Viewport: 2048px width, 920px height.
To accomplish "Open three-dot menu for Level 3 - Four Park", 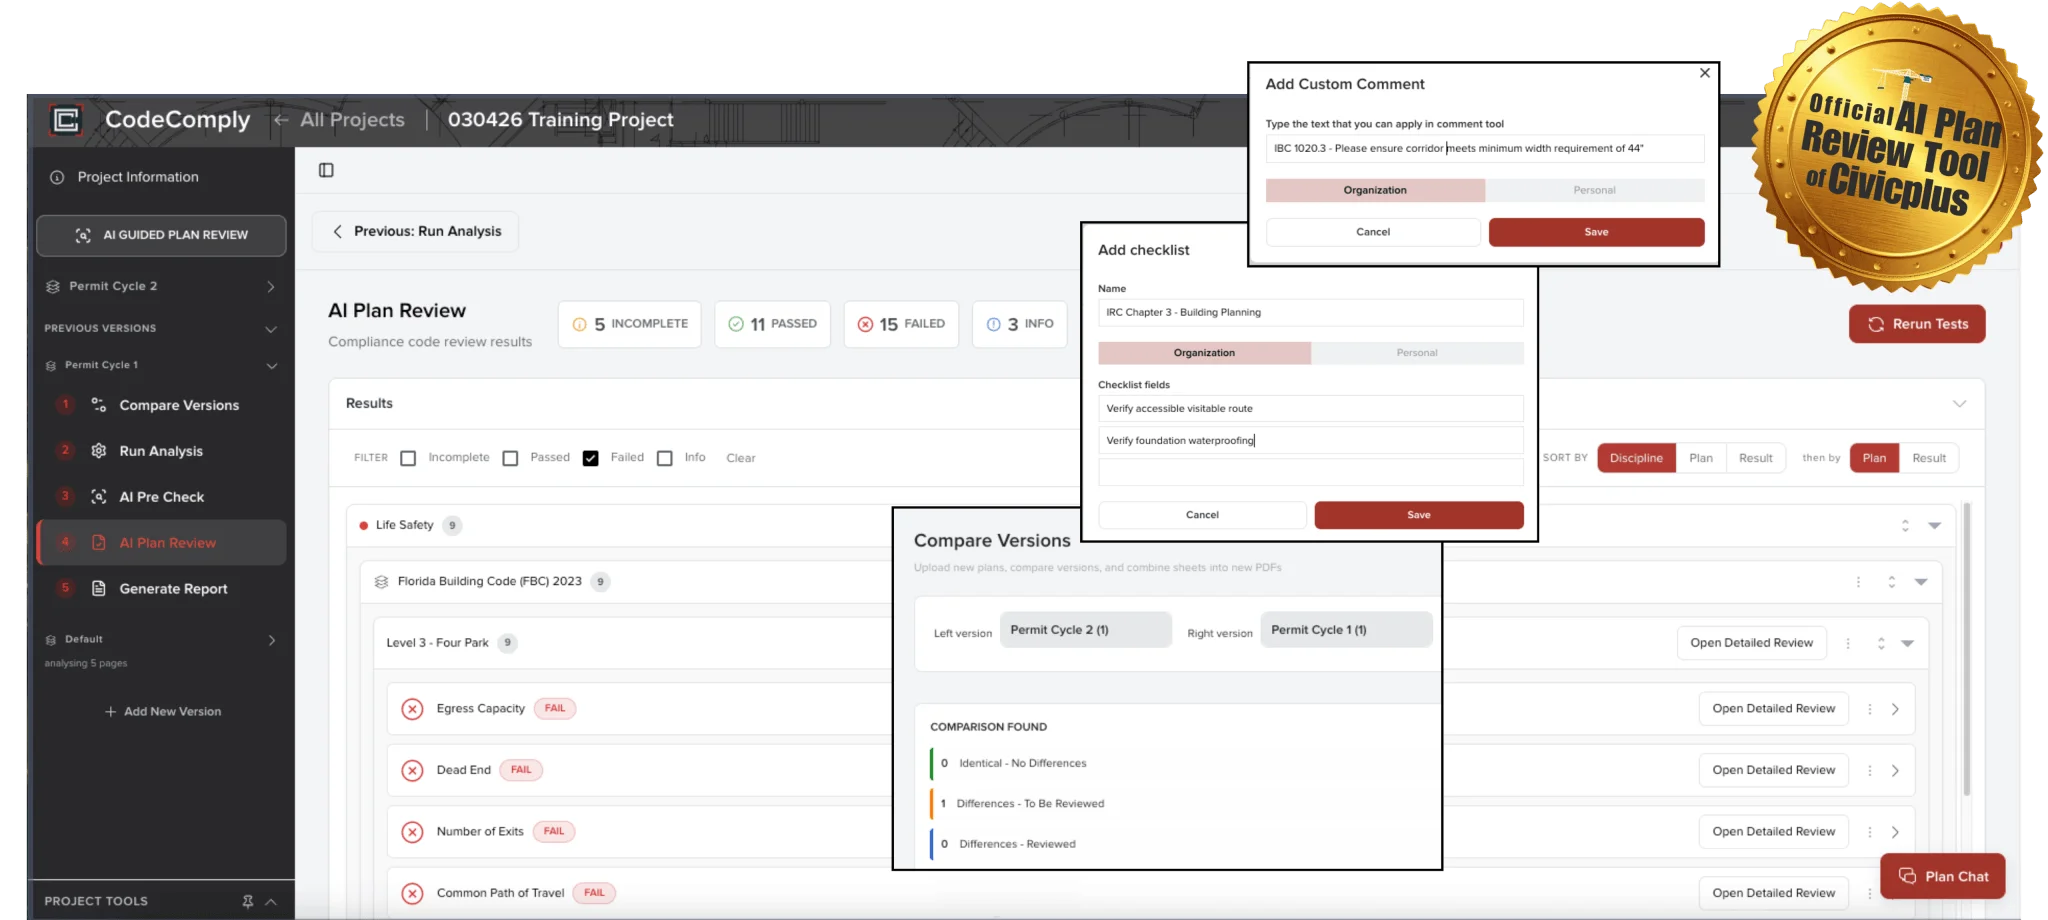I will (1848, 643).
